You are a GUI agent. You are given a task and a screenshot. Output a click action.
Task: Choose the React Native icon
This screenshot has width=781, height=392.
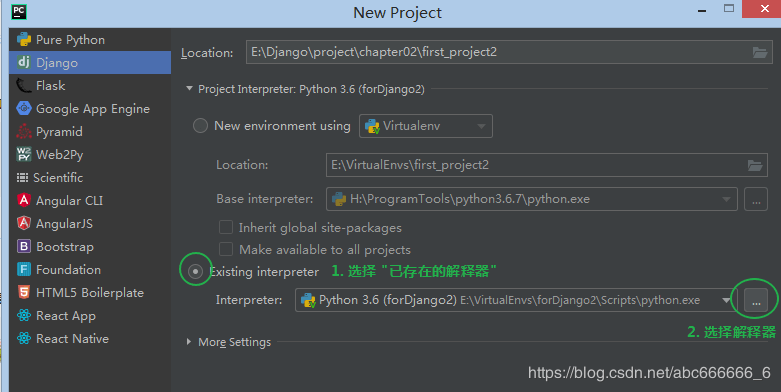pos(24,338)
